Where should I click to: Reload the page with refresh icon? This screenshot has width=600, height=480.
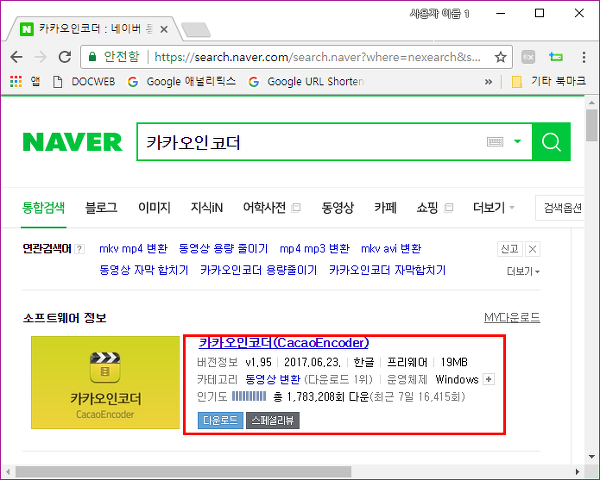click(x=65, y=57)
